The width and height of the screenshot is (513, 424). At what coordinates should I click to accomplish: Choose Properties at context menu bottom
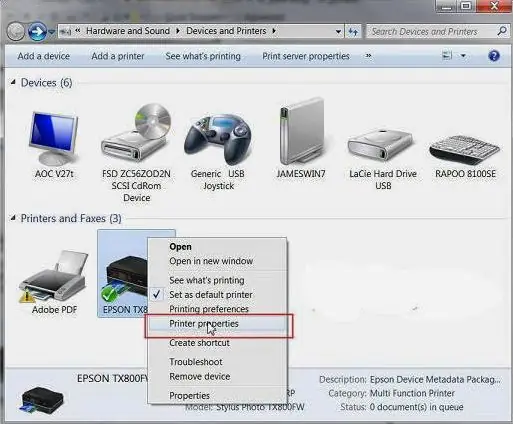click(217, 396)
